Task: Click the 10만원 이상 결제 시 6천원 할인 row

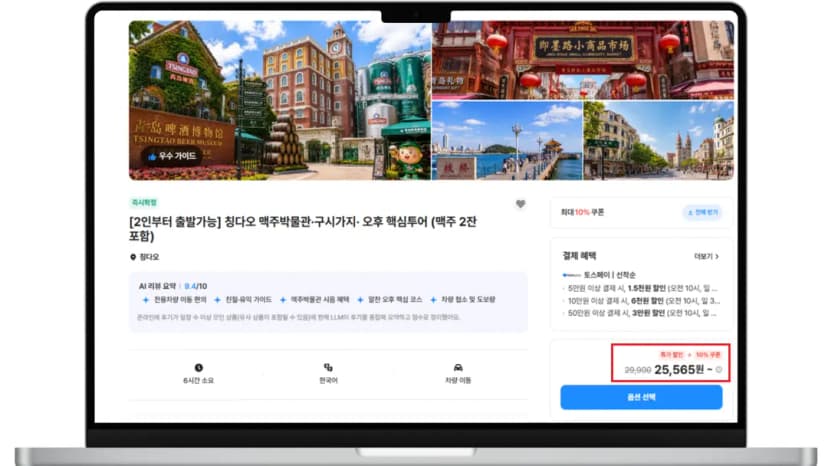Action: pos(643,301)
